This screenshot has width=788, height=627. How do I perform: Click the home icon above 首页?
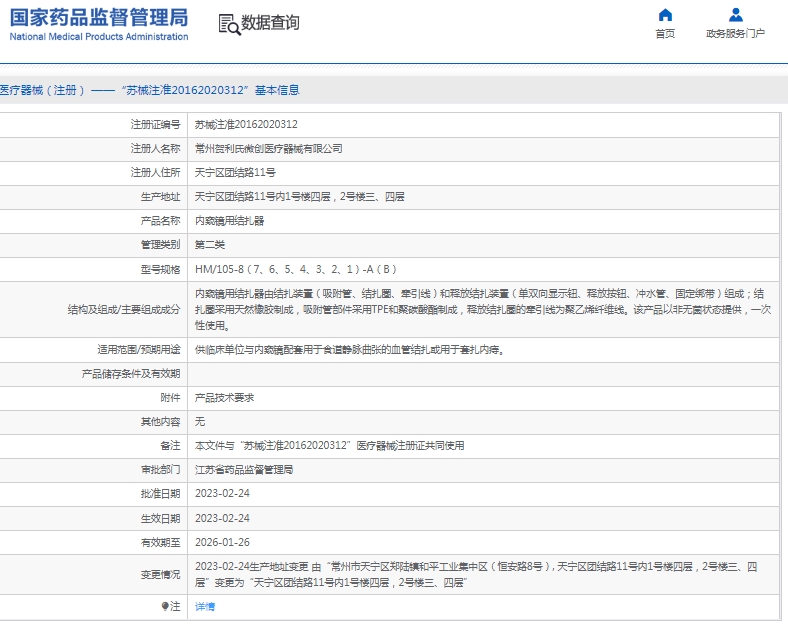pos(665,15)
